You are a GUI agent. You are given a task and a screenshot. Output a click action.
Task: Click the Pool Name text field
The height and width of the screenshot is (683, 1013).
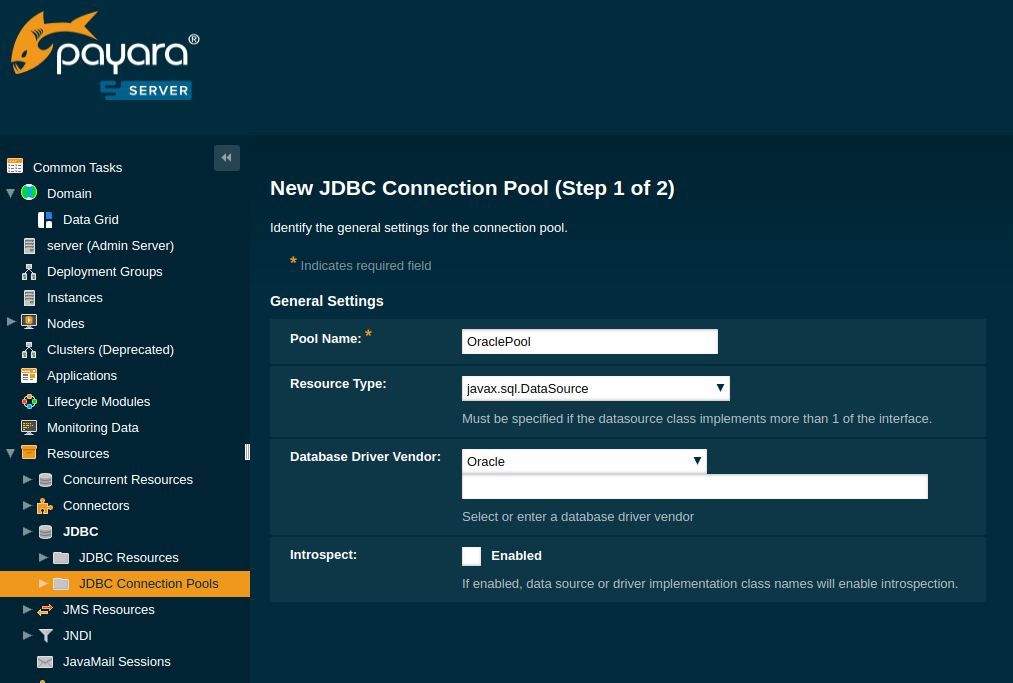coord(590,341)
